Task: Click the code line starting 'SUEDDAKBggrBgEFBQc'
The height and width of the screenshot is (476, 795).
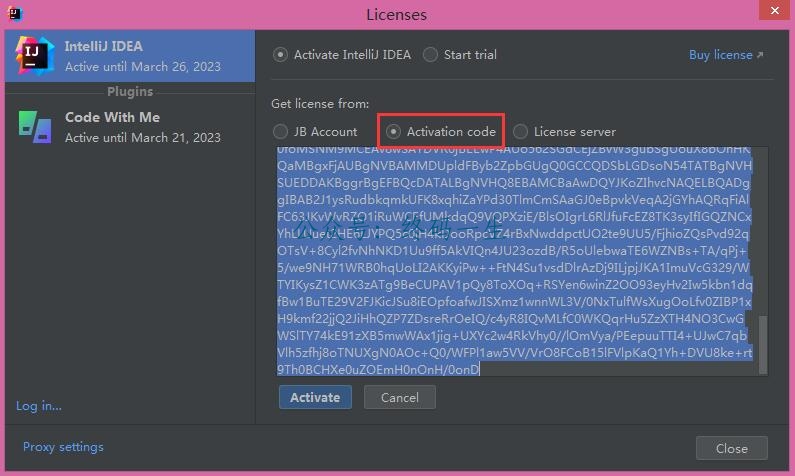Action: pos(514,182)
